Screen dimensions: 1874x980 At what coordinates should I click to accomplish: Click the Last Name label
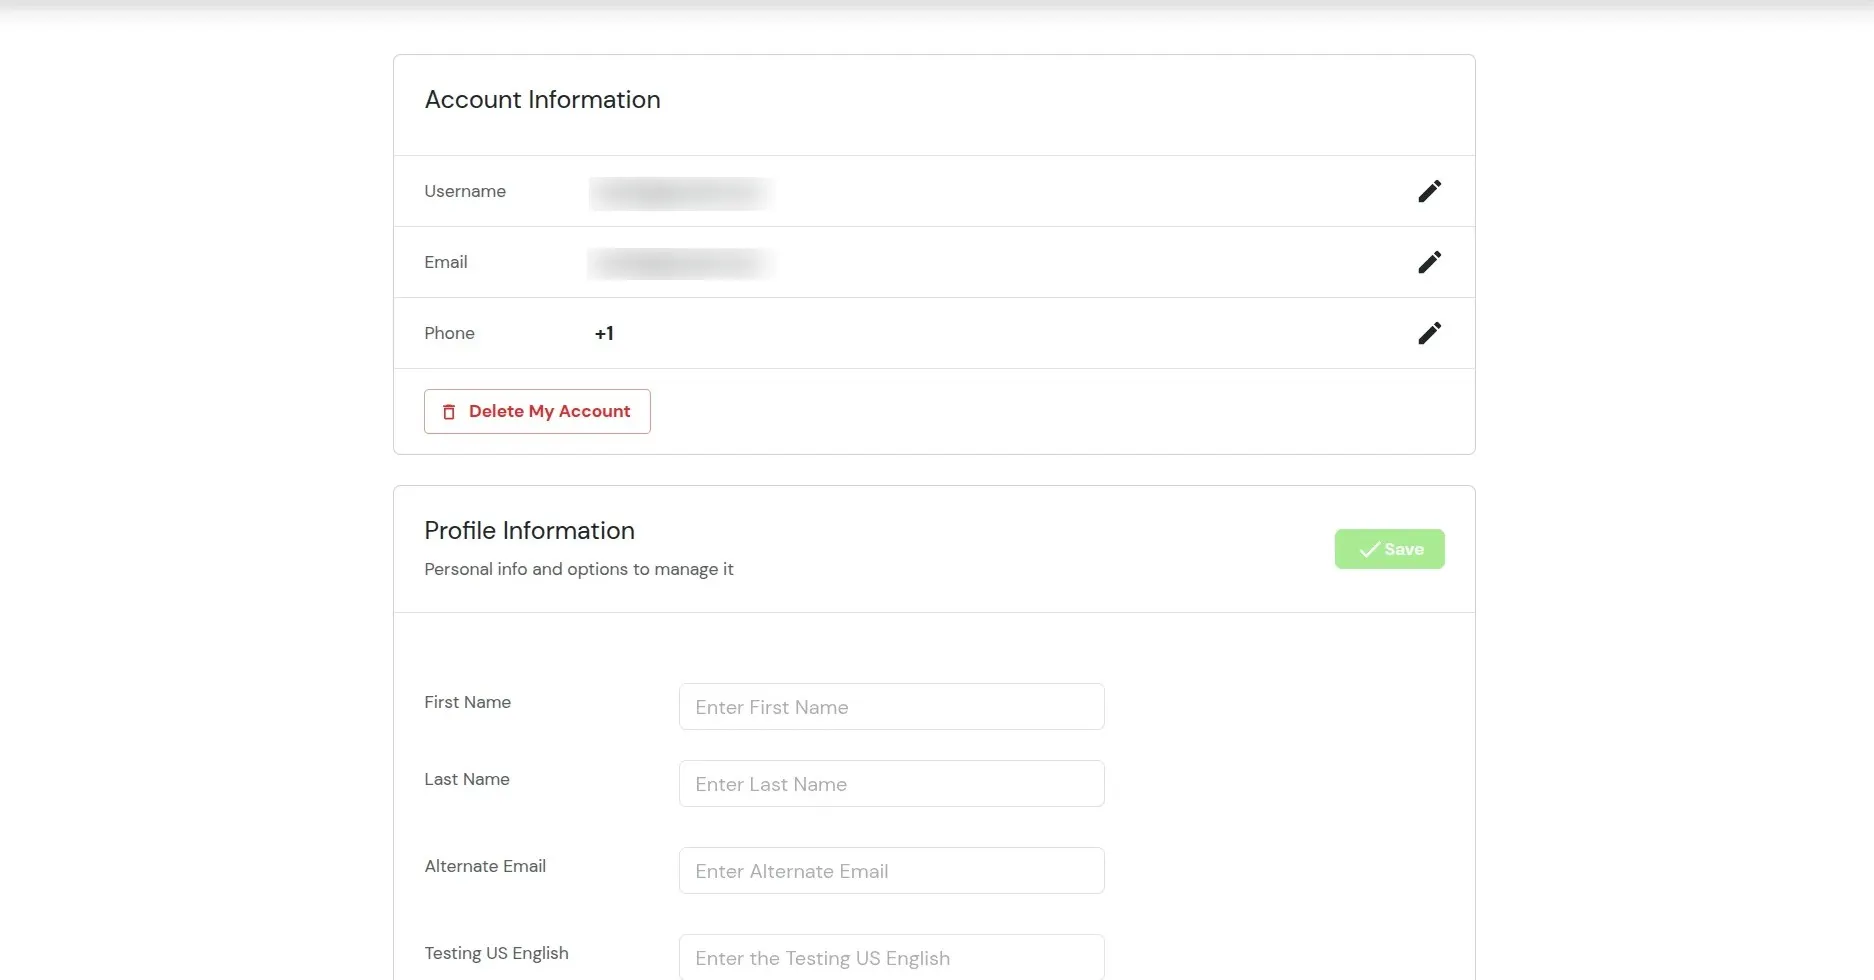tap(466, 779)
